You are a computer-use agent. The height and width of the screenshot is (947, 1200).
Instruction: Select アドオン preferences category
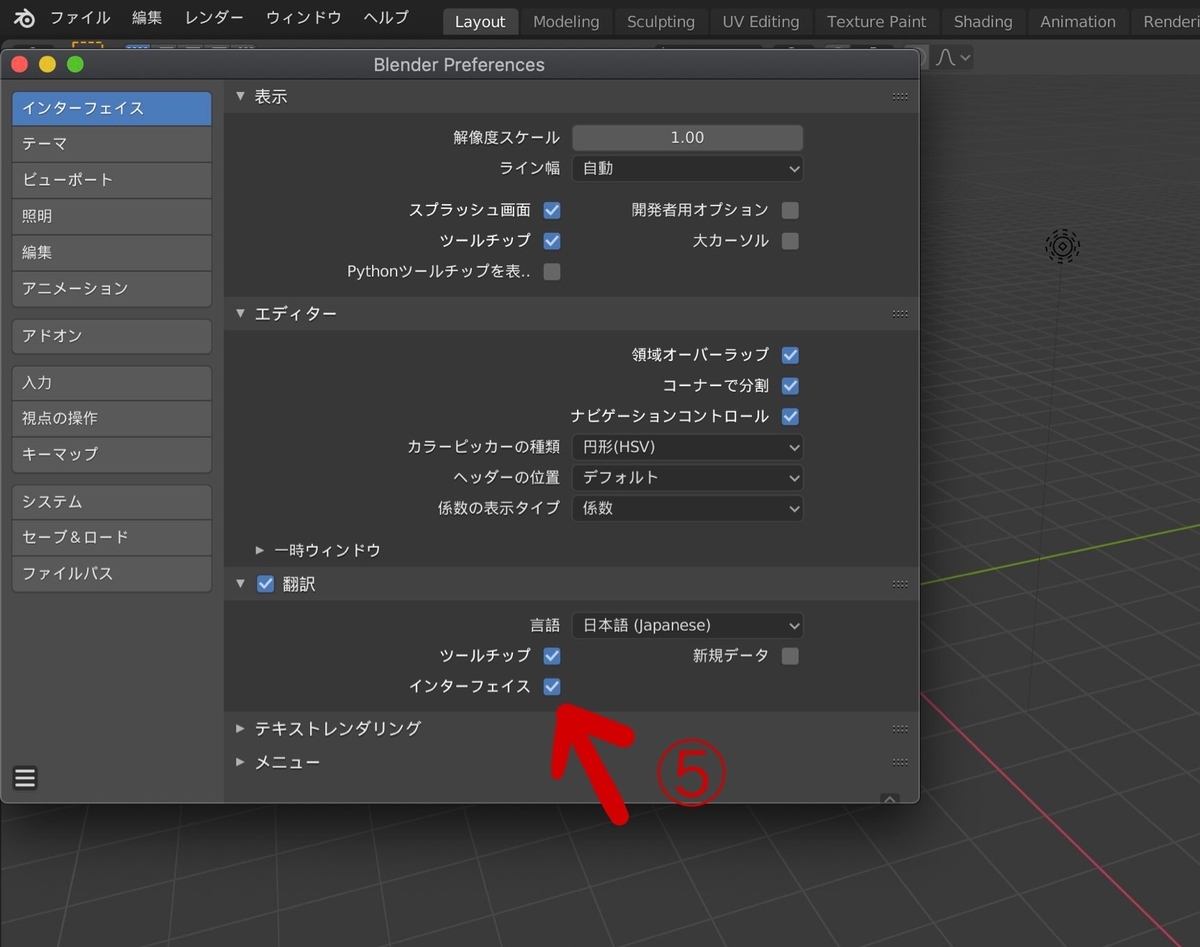pos(112,336)
